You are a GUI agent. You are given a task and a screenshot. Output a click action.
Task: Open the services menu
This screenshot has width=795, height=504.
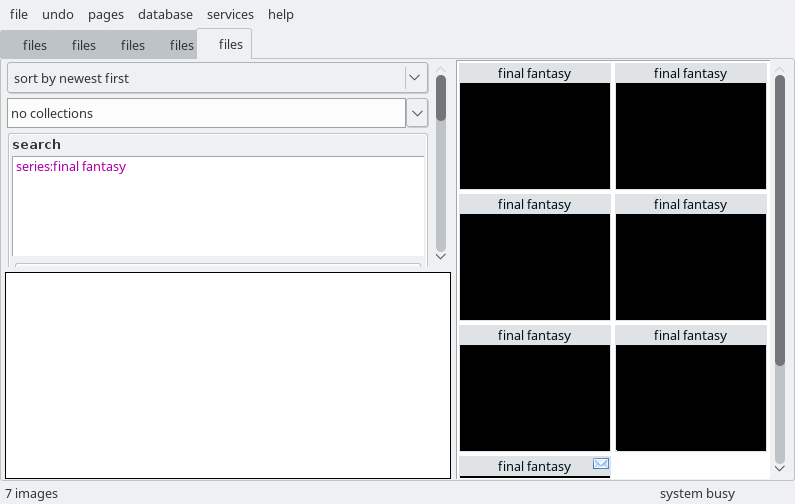[230, 14]
